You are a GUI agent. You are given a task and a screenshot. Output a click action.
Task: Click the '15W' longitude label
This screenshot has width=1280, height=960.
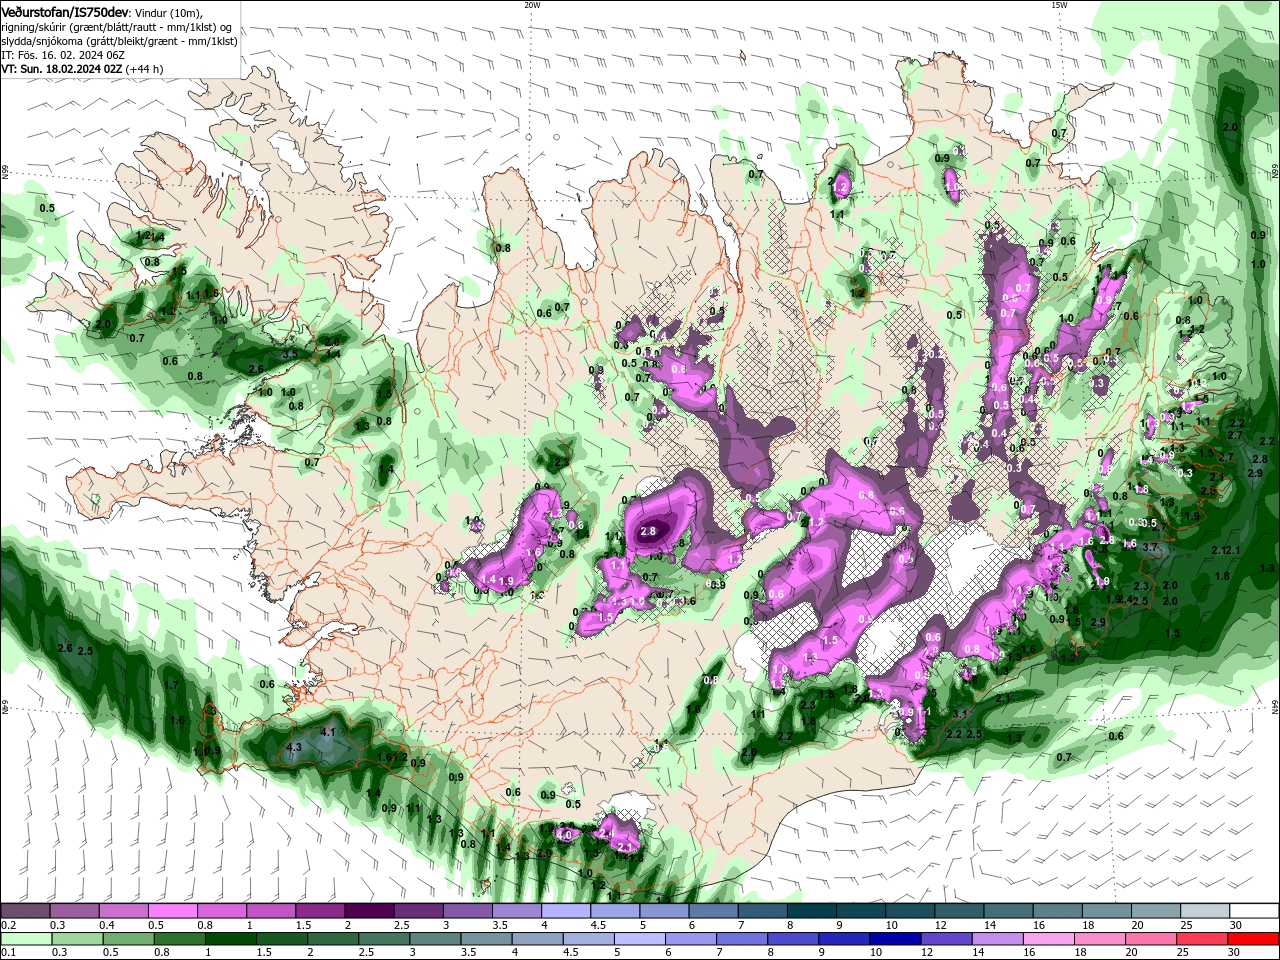coord(1059,5)
